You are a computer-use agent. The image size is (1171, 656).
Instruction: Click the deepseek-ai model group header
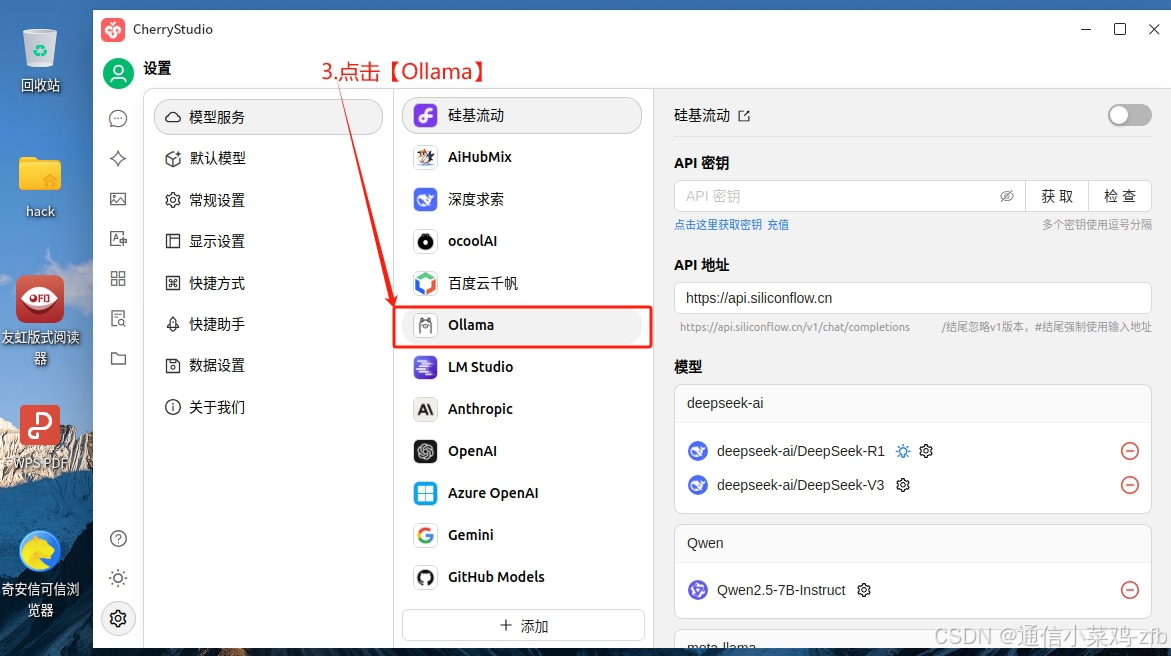(x=913, y=403)
